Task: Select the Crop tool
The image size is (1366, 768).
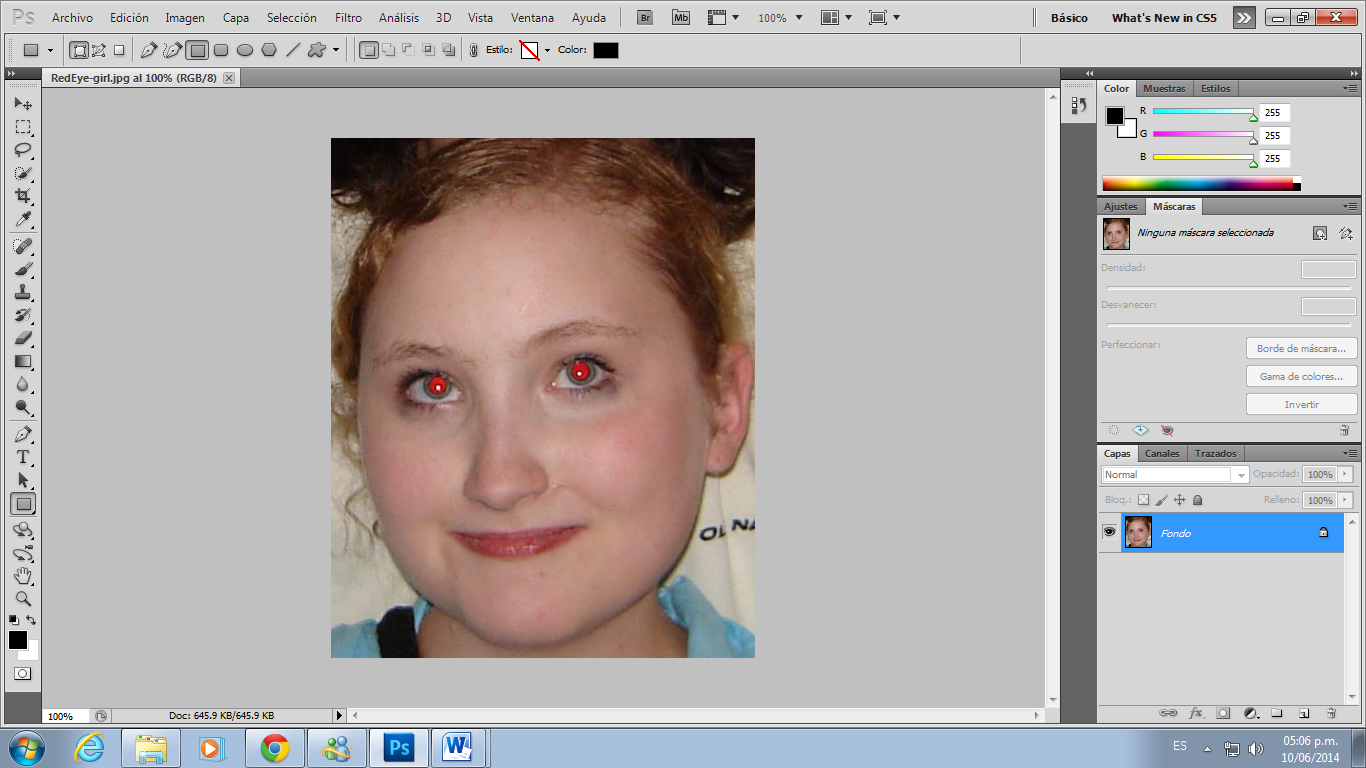Action: tap(23, 196)
